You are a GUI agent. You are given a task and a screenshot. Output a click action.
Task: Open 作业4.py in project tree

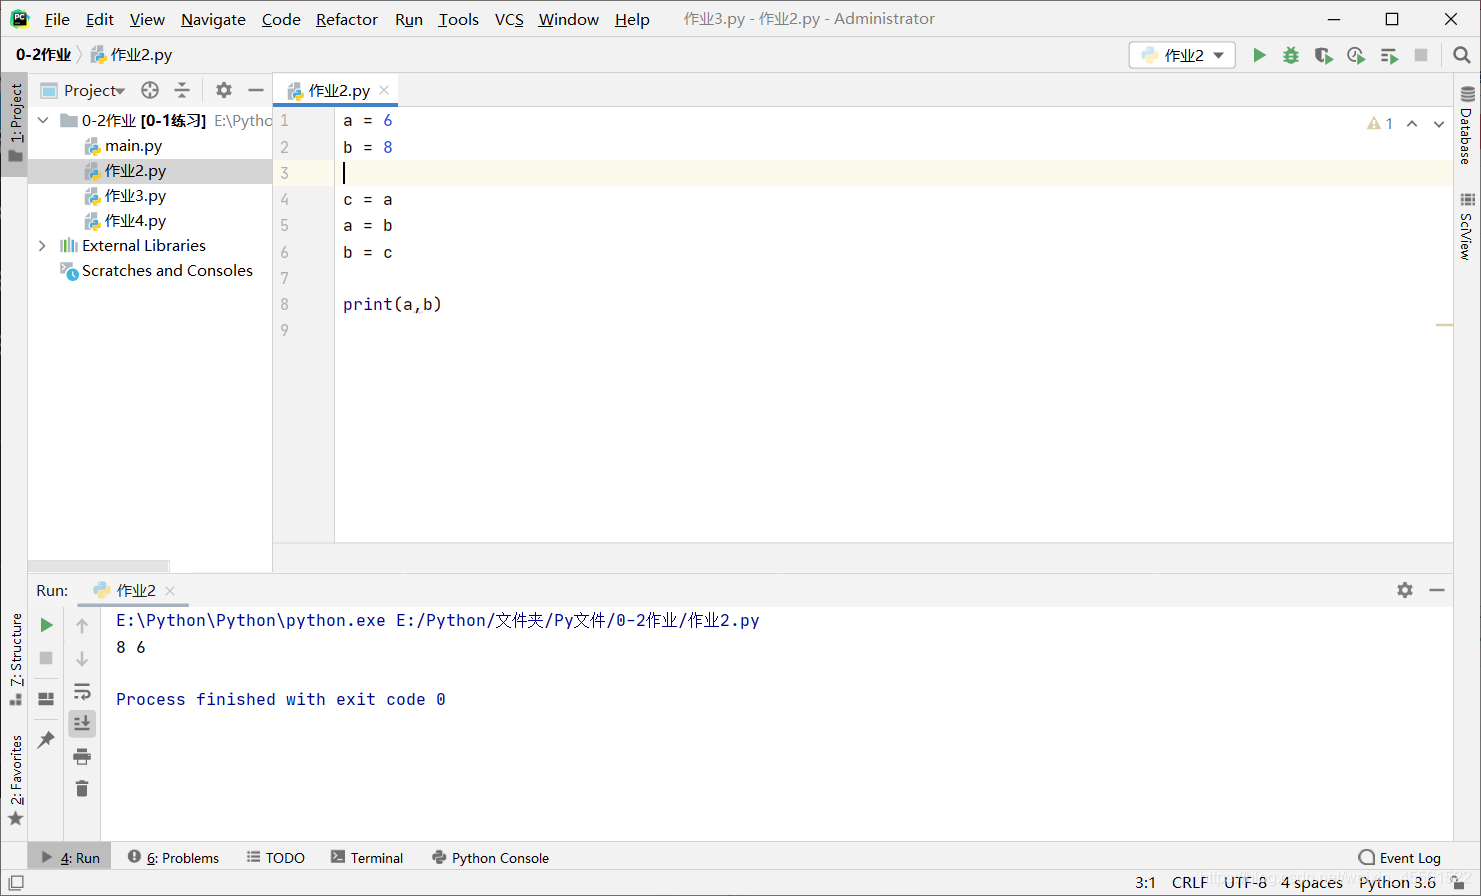(x=135, y=221)
